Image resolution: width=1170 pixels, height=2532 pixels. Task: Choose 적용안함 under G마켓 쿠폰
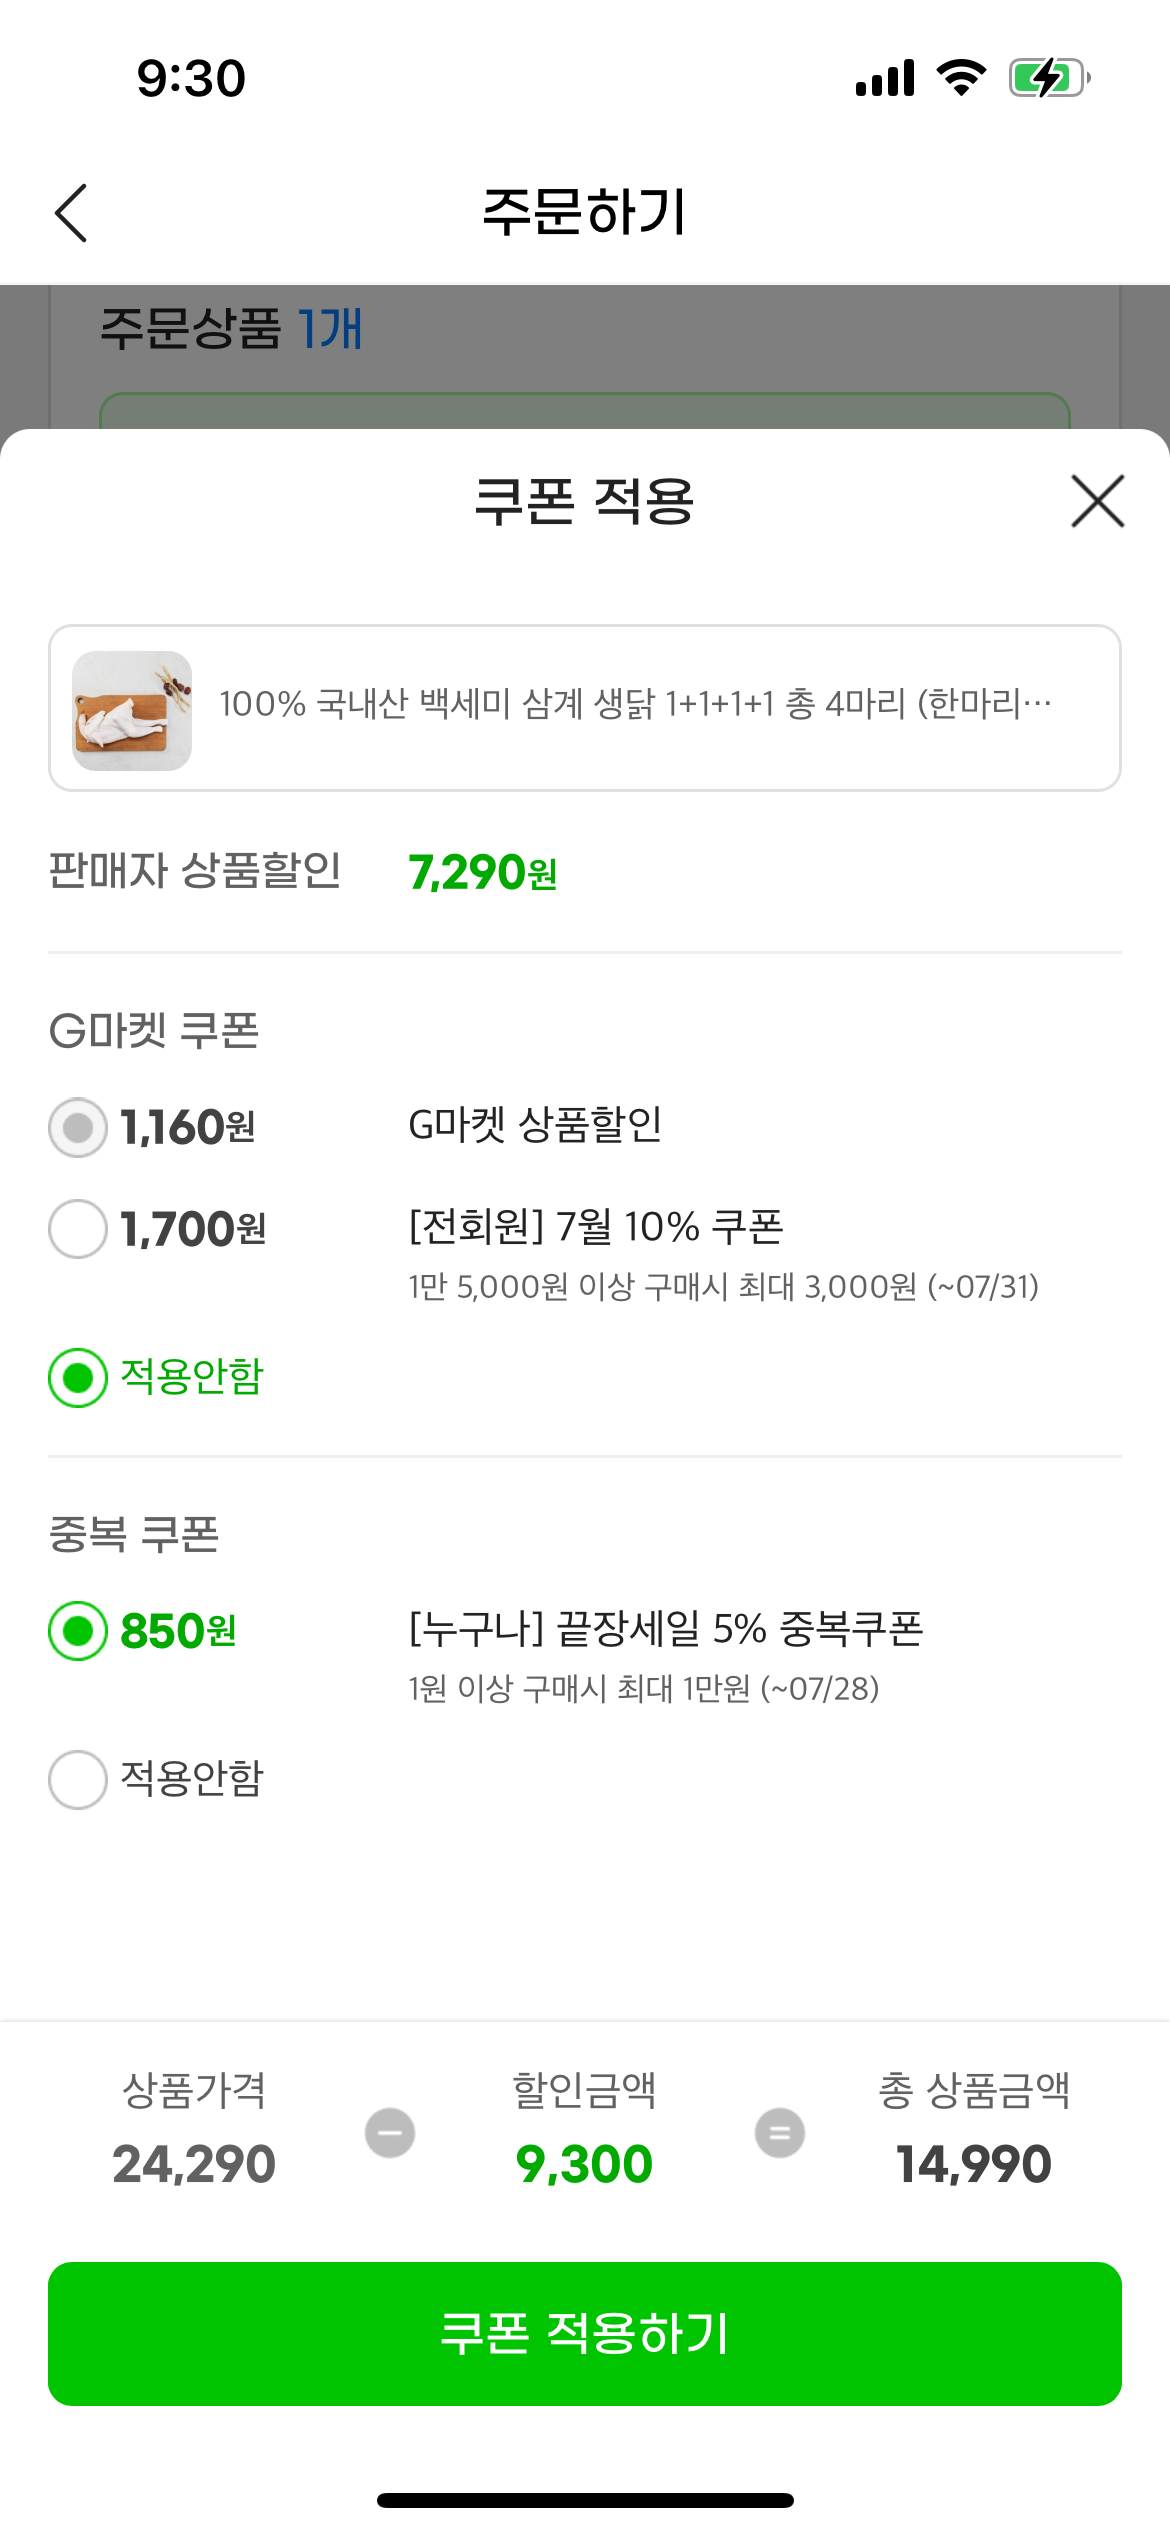pos(78,1378)
